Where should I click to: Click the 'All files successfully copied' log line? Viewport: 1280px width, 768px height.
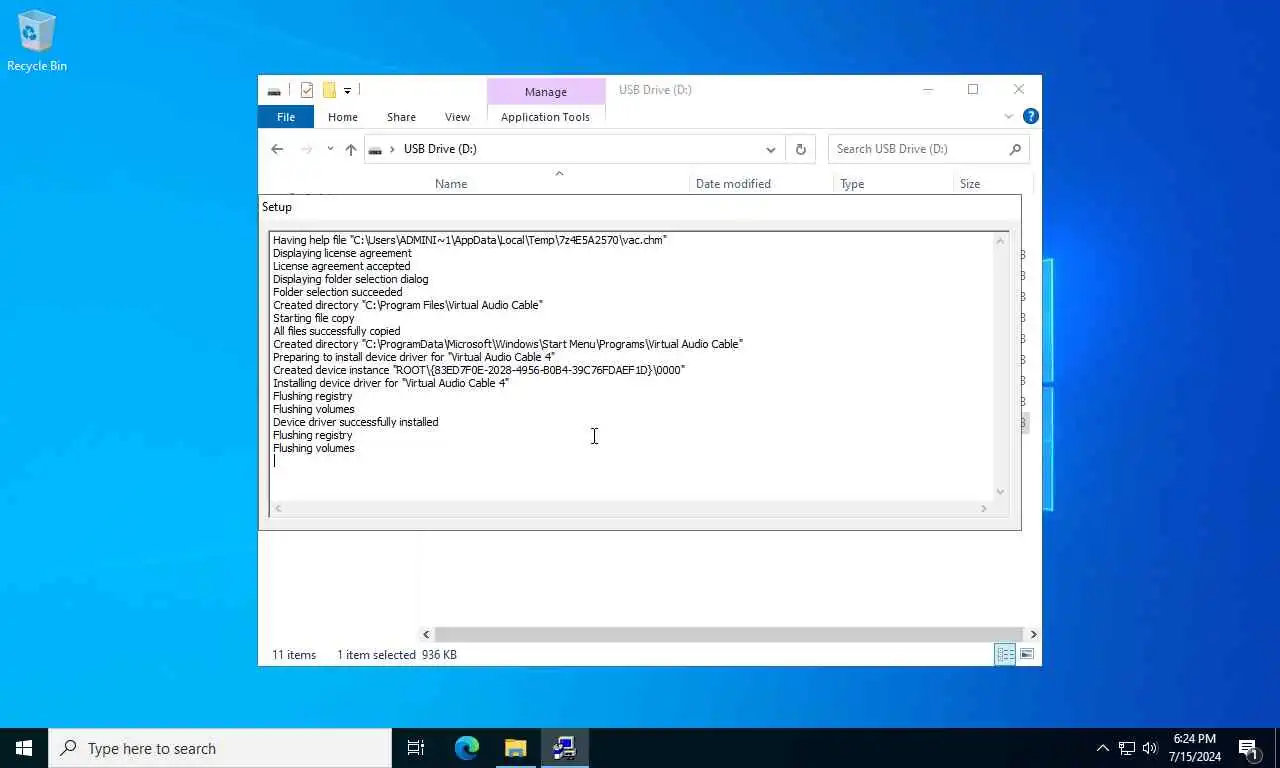click(337, 331)
